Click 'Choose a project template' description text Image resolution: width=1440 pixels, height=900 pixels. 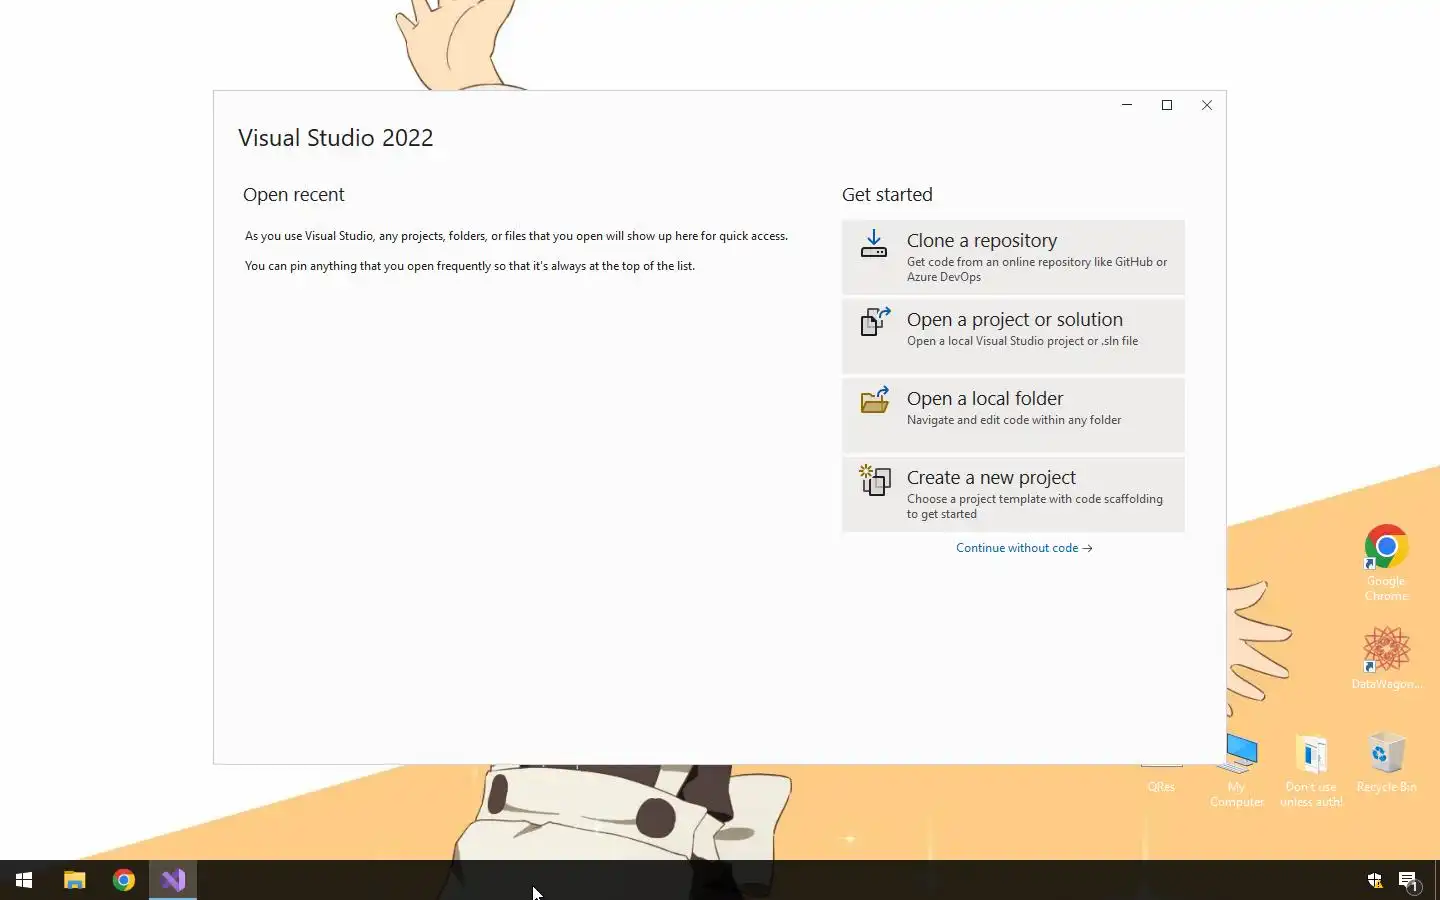1034,506
